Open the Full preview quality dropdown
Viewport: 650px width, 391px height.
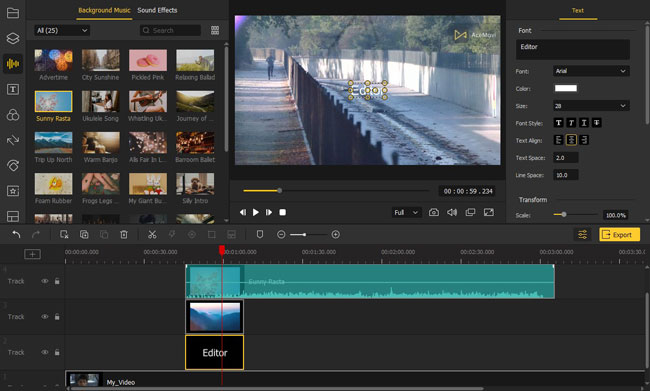(x=406, y=212)
